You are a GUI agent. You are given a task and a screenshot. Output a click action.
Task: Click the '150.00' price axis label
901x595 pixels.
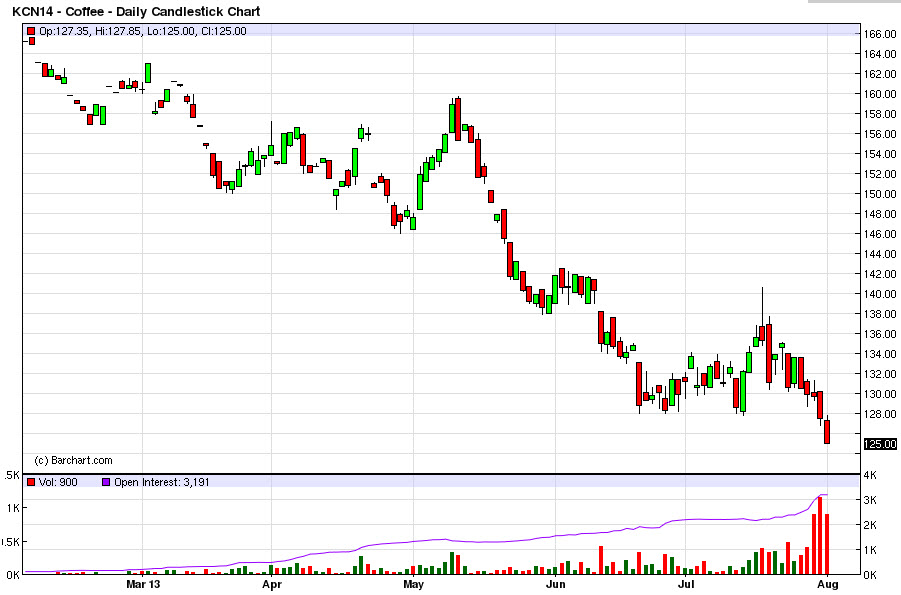(x=880, y=194)
